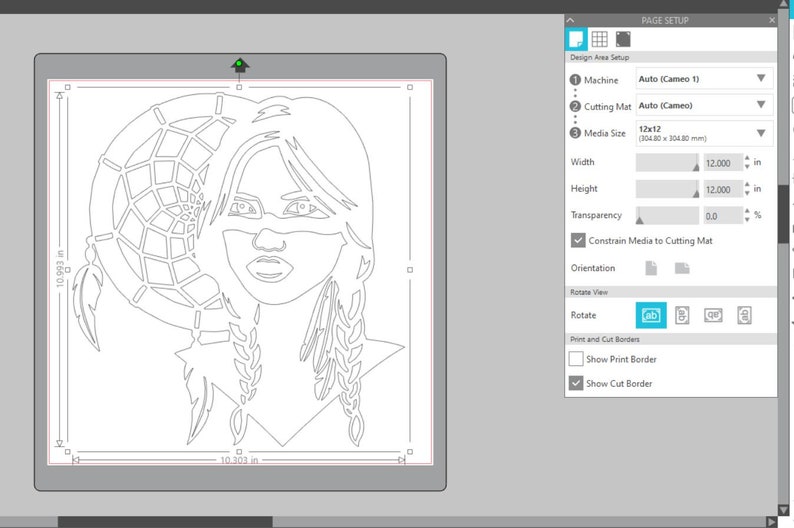
Task: Click the horizontal scrollbar thumb
Action: pyautogui.click(x=165, y=522)
